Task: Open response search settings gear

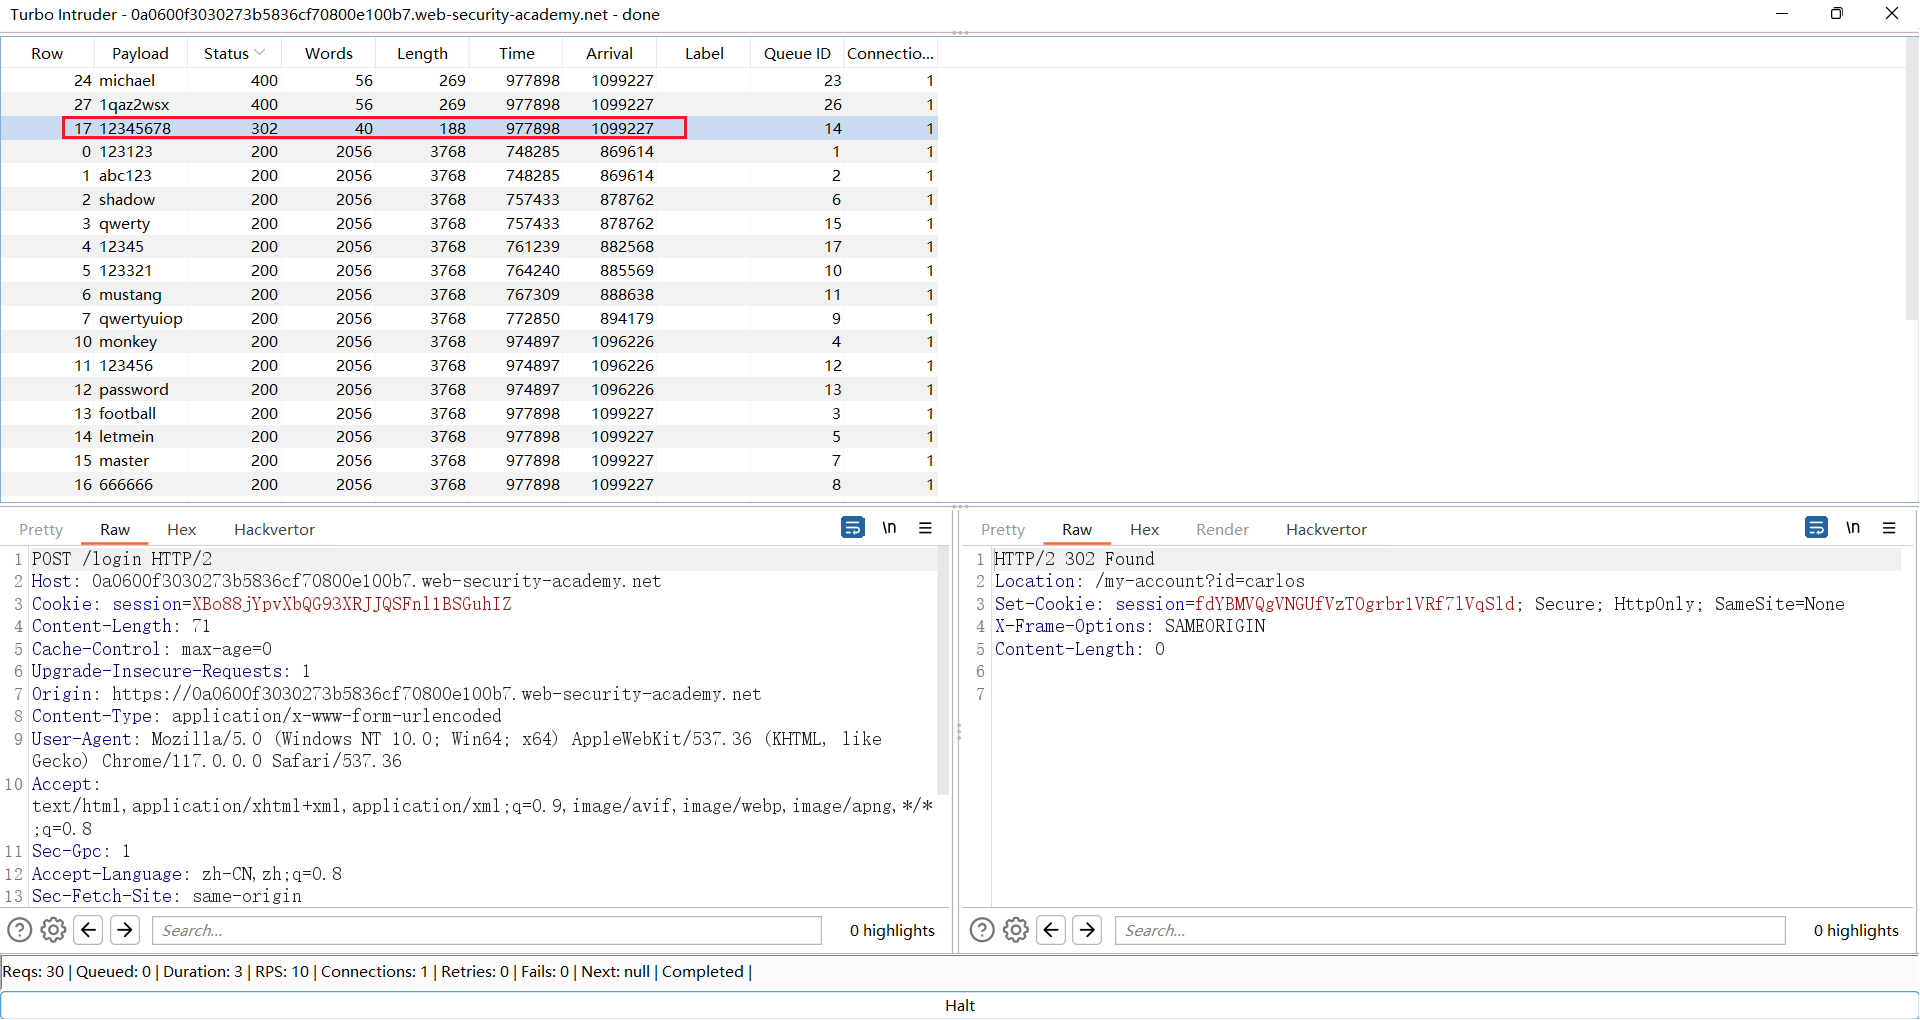Action: point(1016,930)
